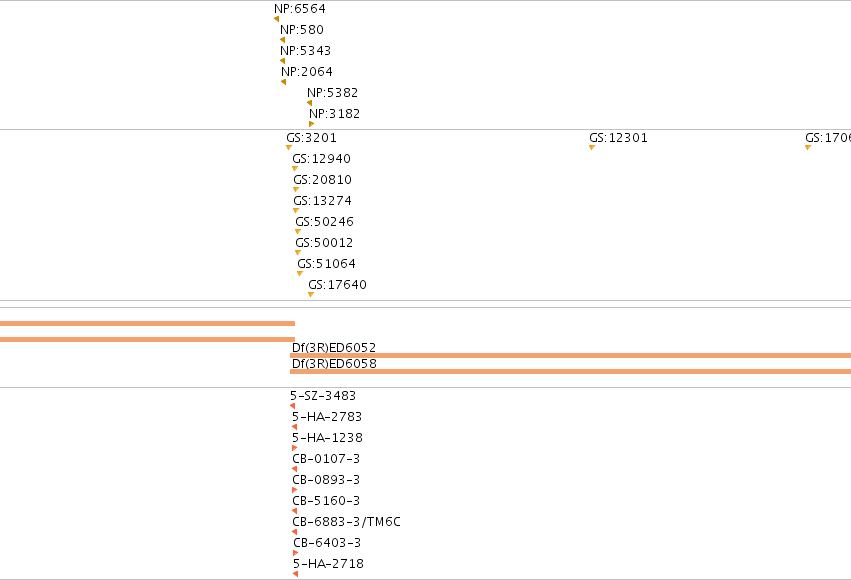Image resolution: width=851 pixels, height=580 pixels.
Task: Select the triangle marker under NP:5382
Action: [310, 103]
